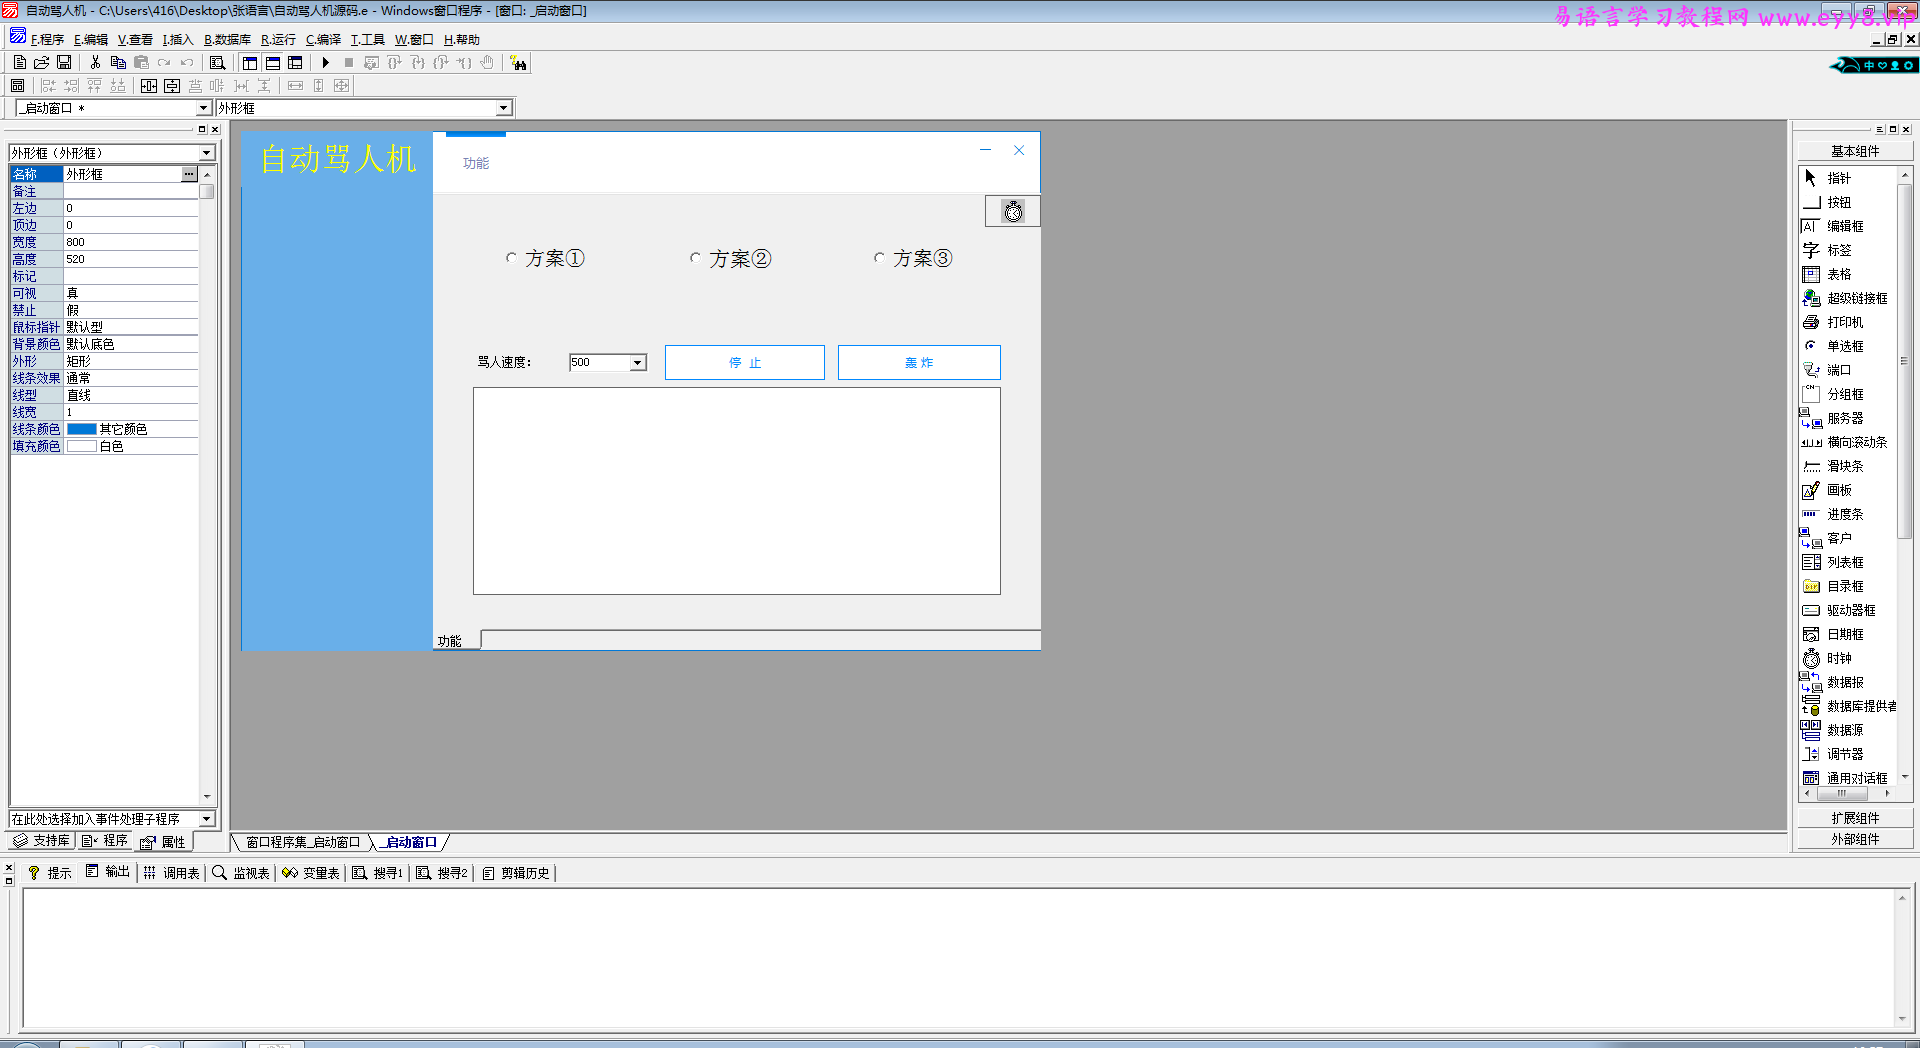Click the 基本组件 header button
Viewport: 1920px width, 1048px height.
tap(1855, 151)
